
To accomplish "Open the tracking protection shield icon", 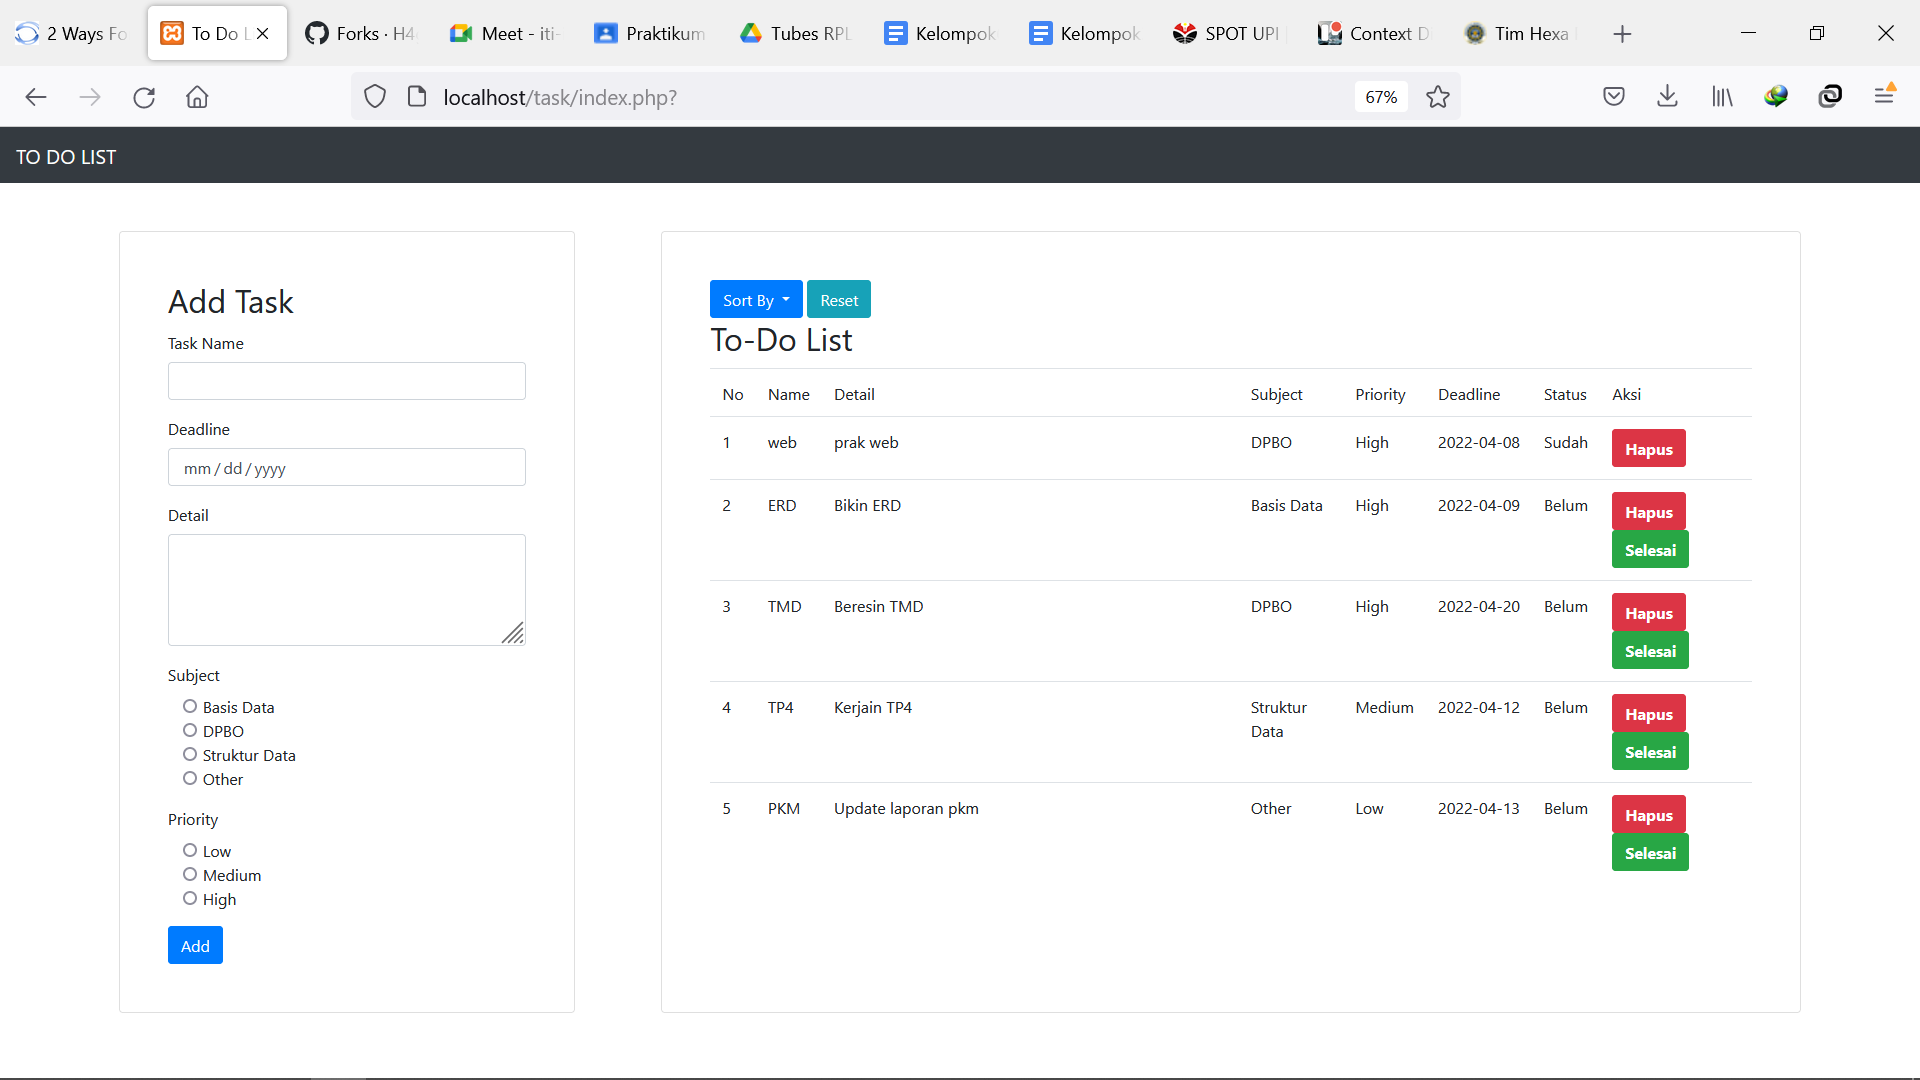I will [x=374, y=96].
